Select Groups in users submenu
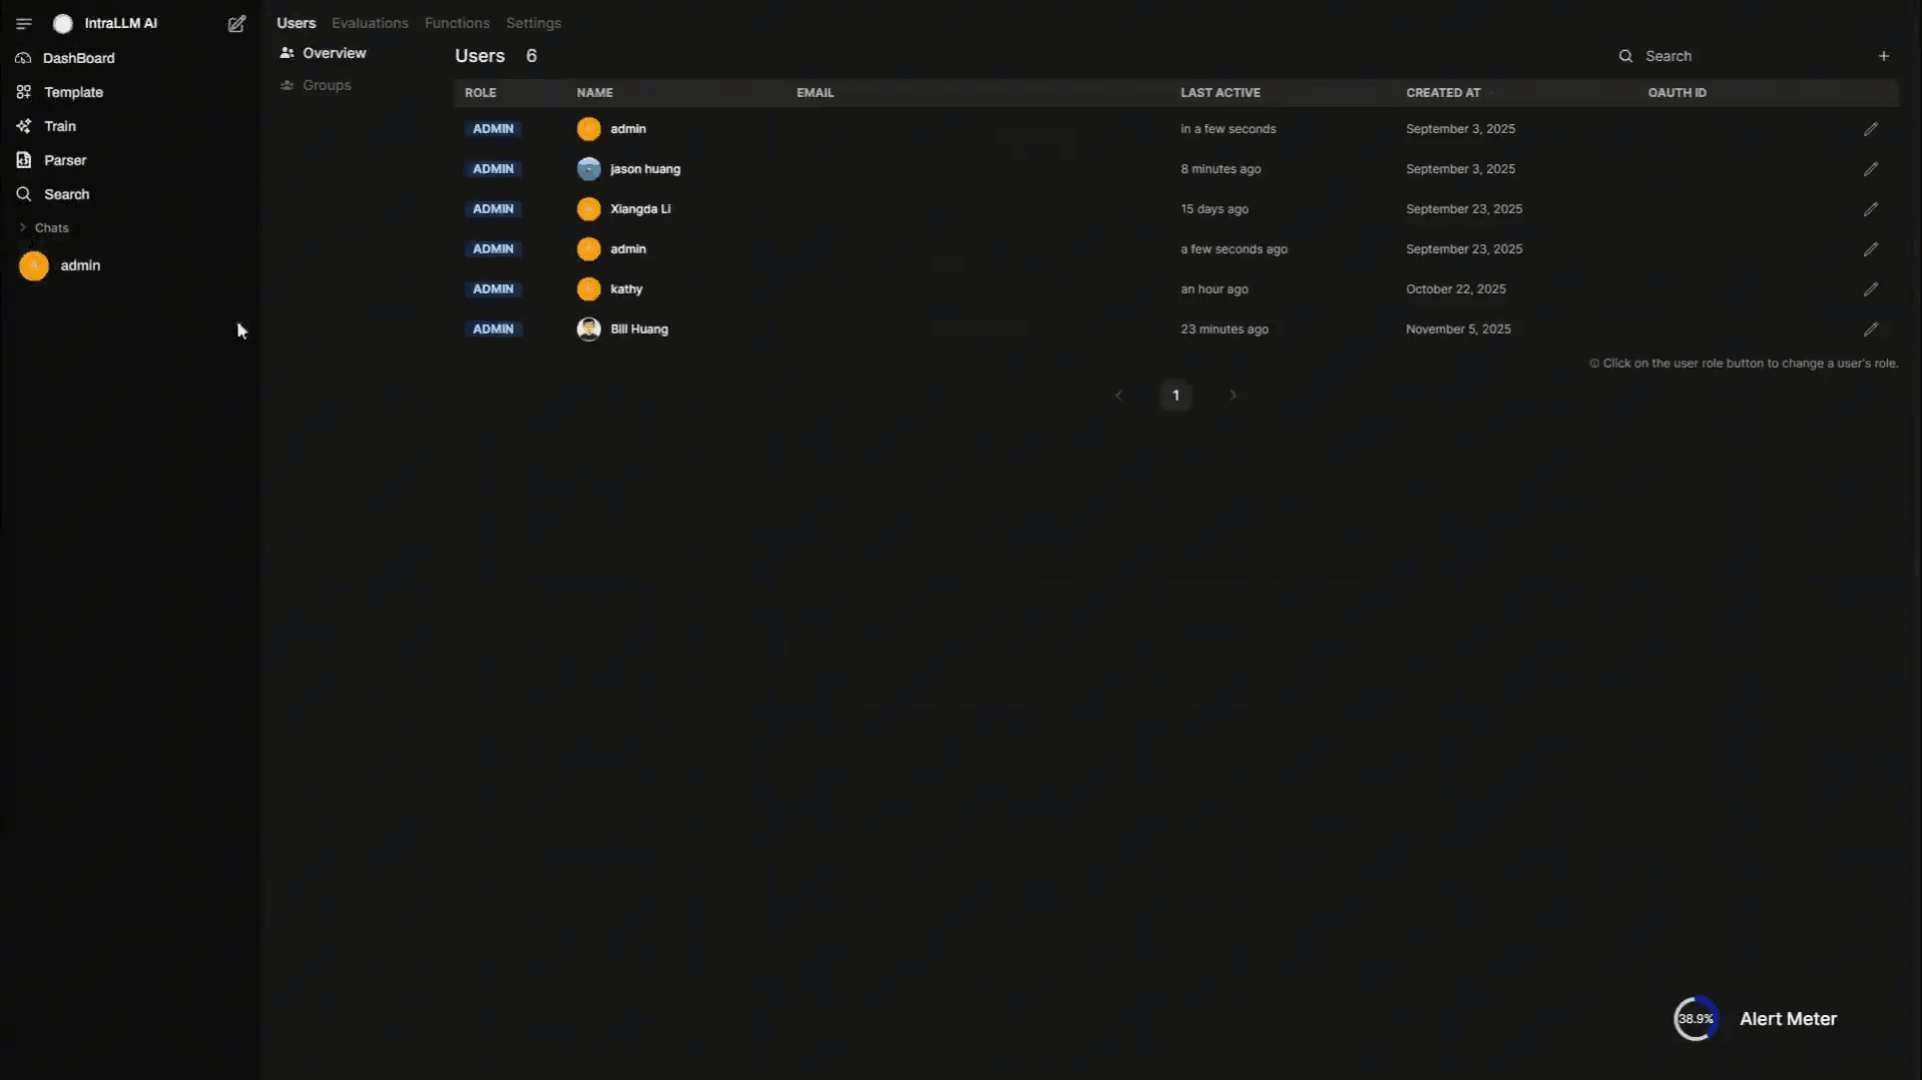Viewport: 1922px width, 1080px height. pos(316,85)
